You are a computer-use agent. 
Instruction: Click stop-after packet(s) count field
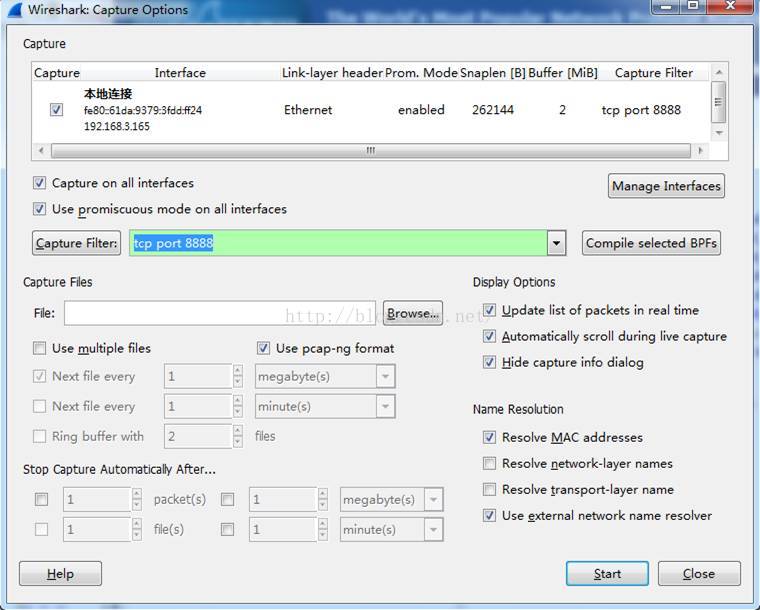pos(97,500)
